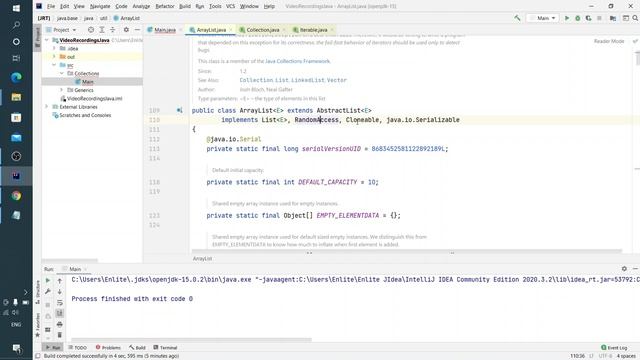The height and width of the screenshot is (360, 640).
Task: Open the VCS menu
Action: click(x=230, y=6)
